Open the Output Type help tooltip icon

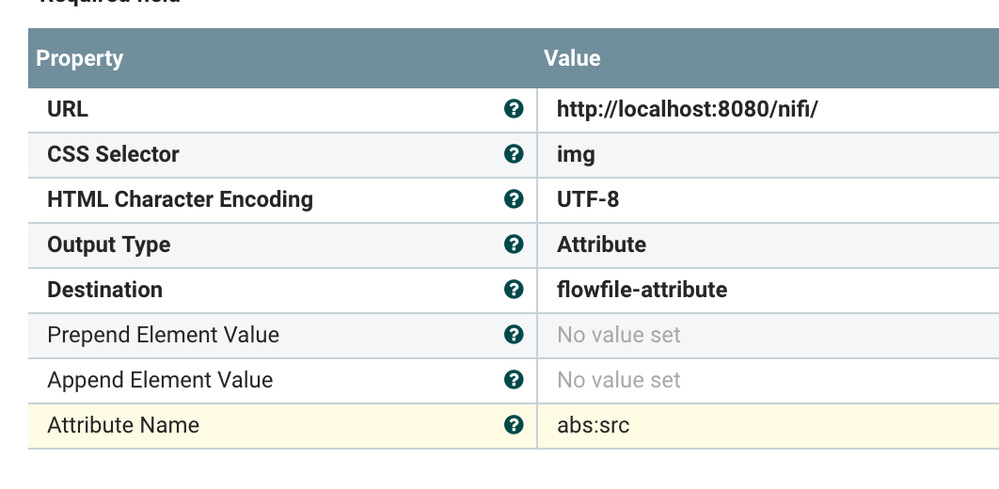514,244
